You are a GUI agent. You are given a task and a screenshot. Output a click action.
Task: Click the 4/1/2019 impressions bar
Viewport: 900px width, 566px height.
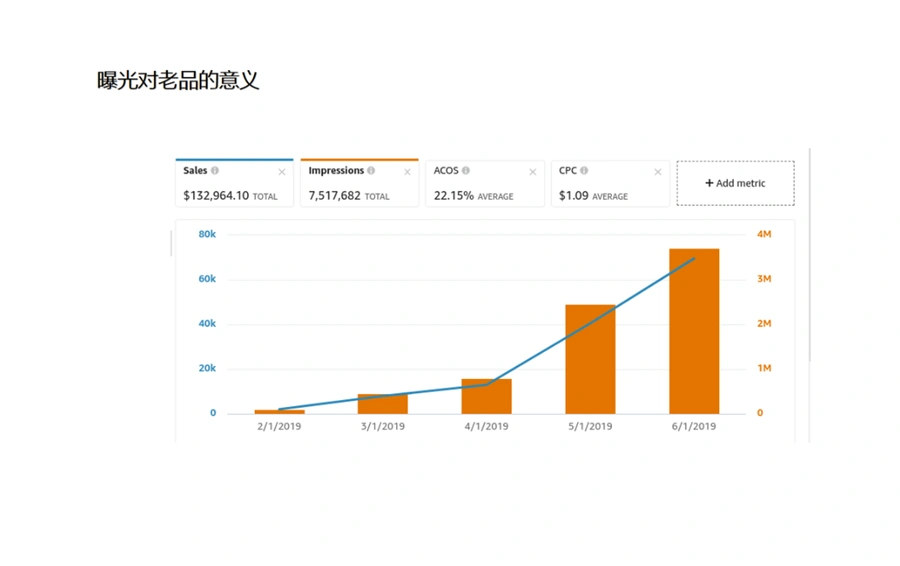(x=486, y=396)
